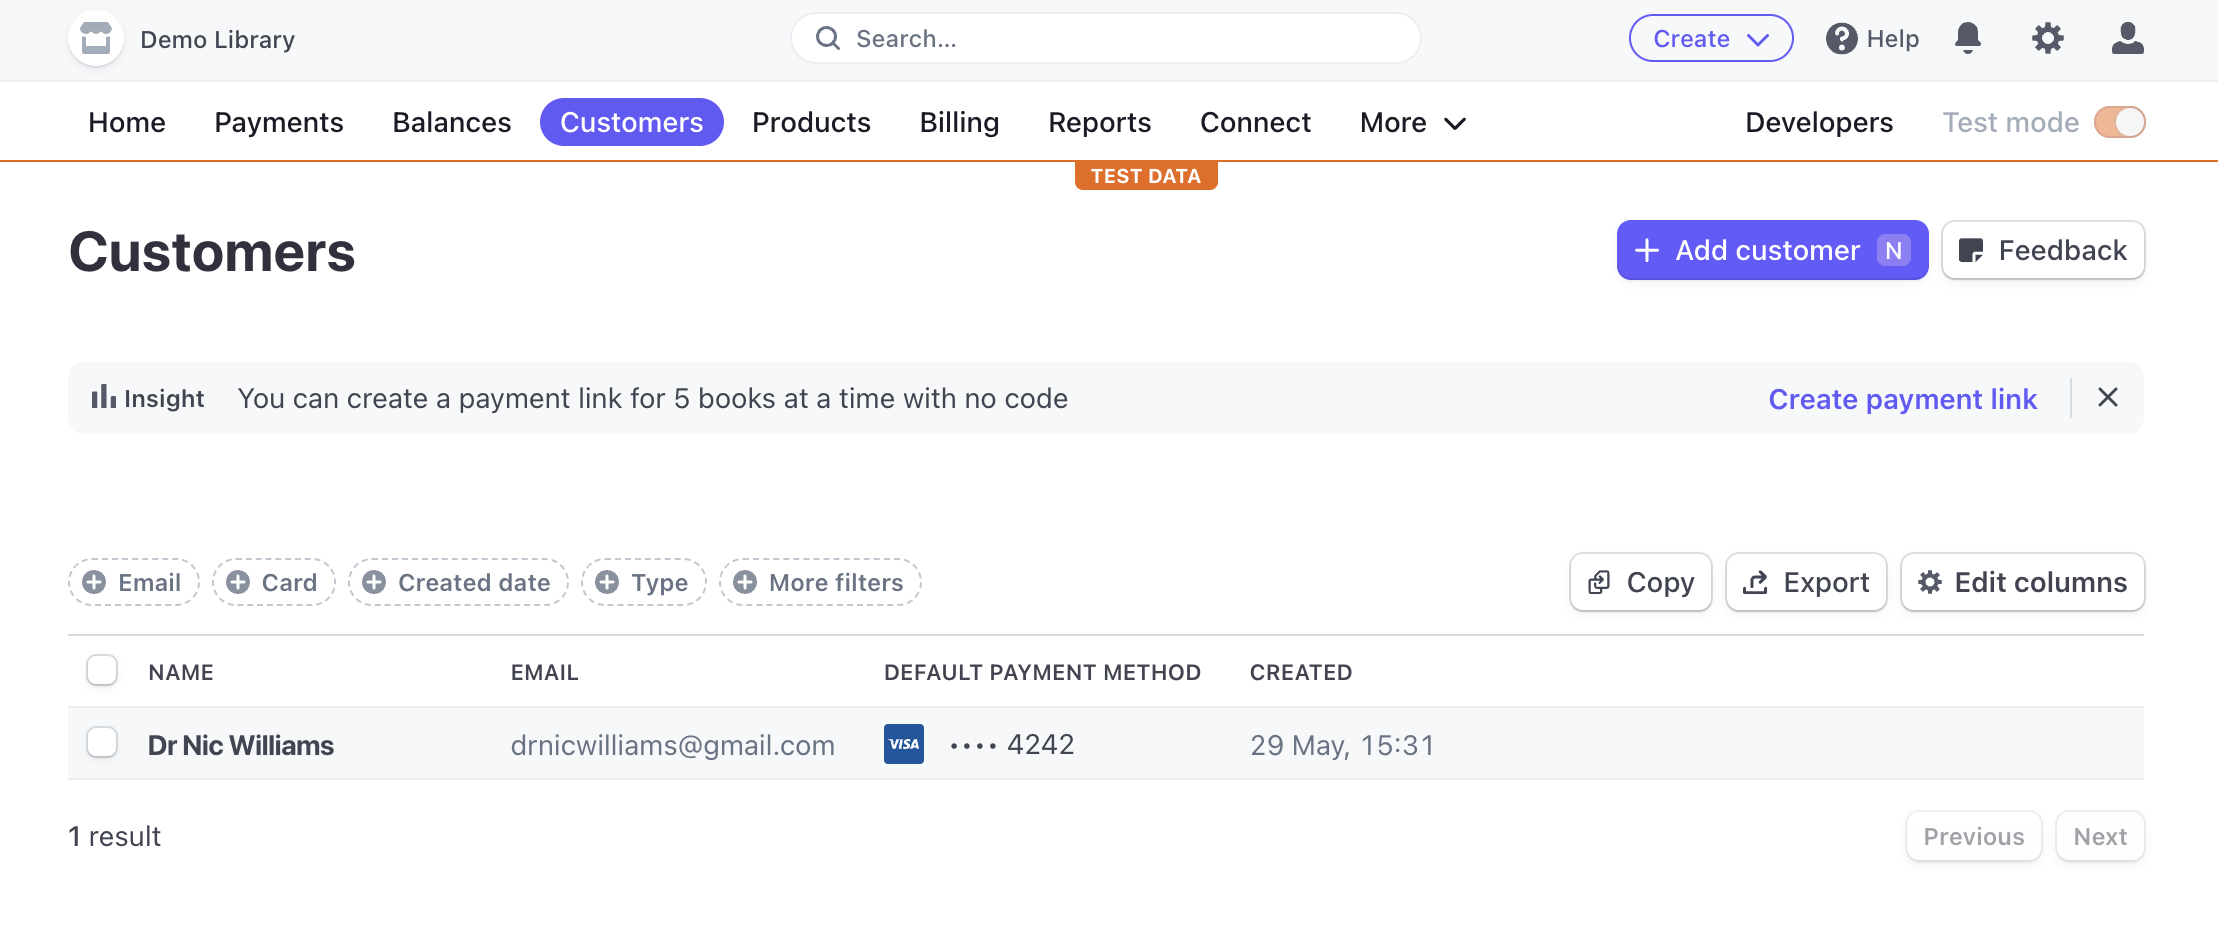Open settings gear icon
The image size is (2218, 928).
[x=2047, y=38]
